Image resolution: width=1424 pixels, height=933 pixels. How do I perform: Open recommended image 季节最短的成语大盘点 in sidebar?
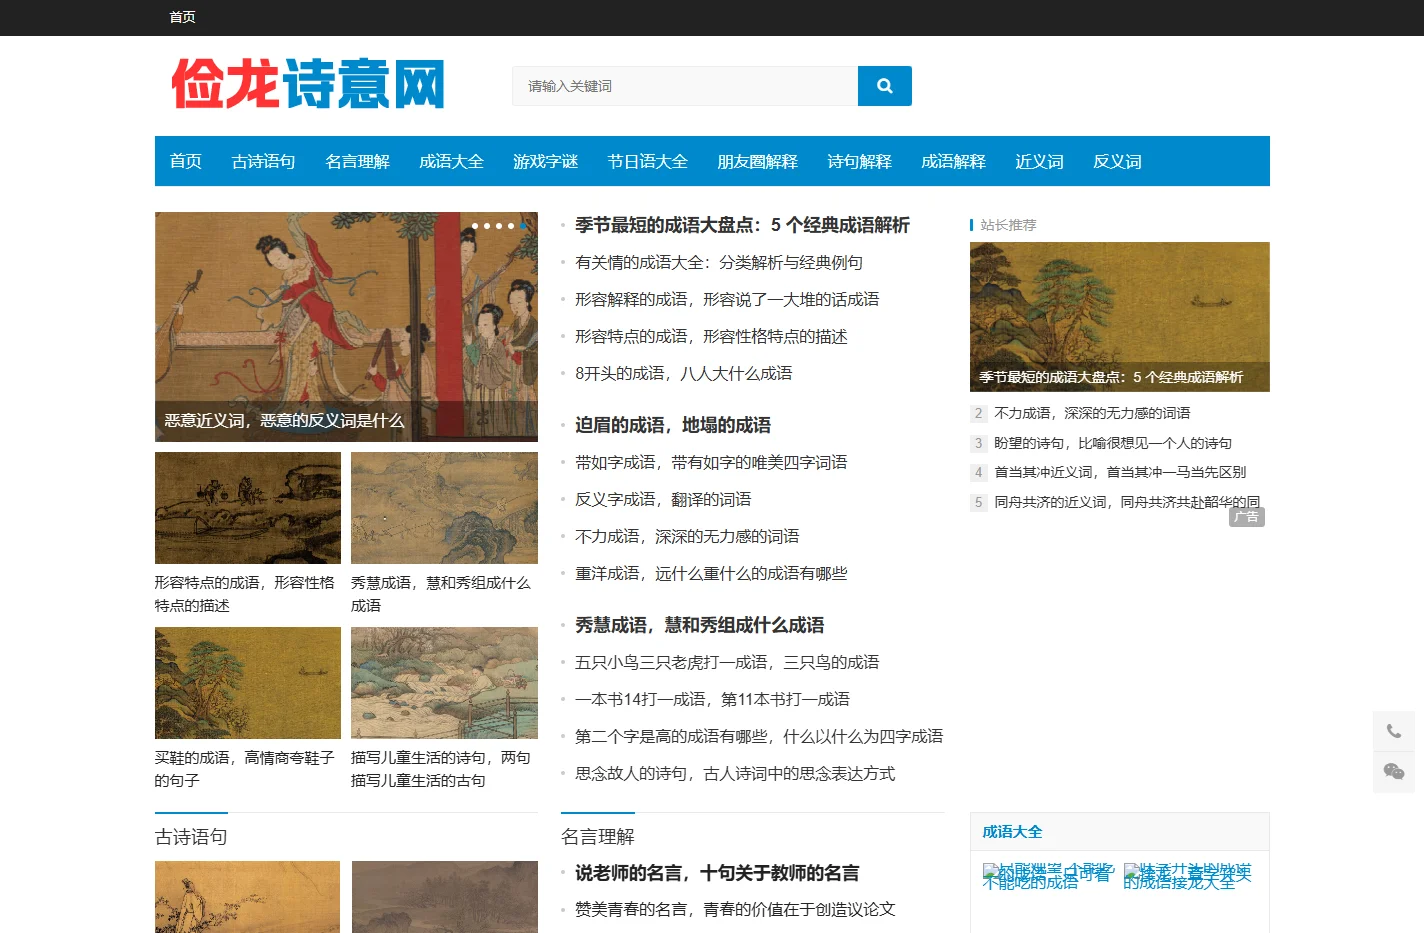coord(1120,317)
